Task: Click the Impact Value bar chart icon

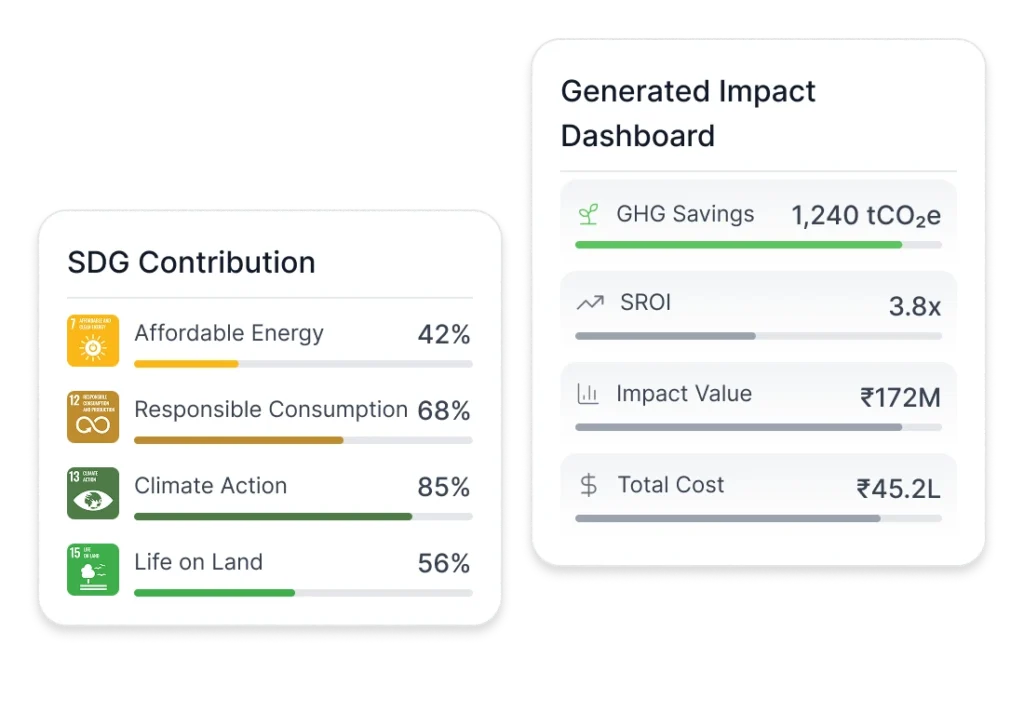Action: click(588, 394)
